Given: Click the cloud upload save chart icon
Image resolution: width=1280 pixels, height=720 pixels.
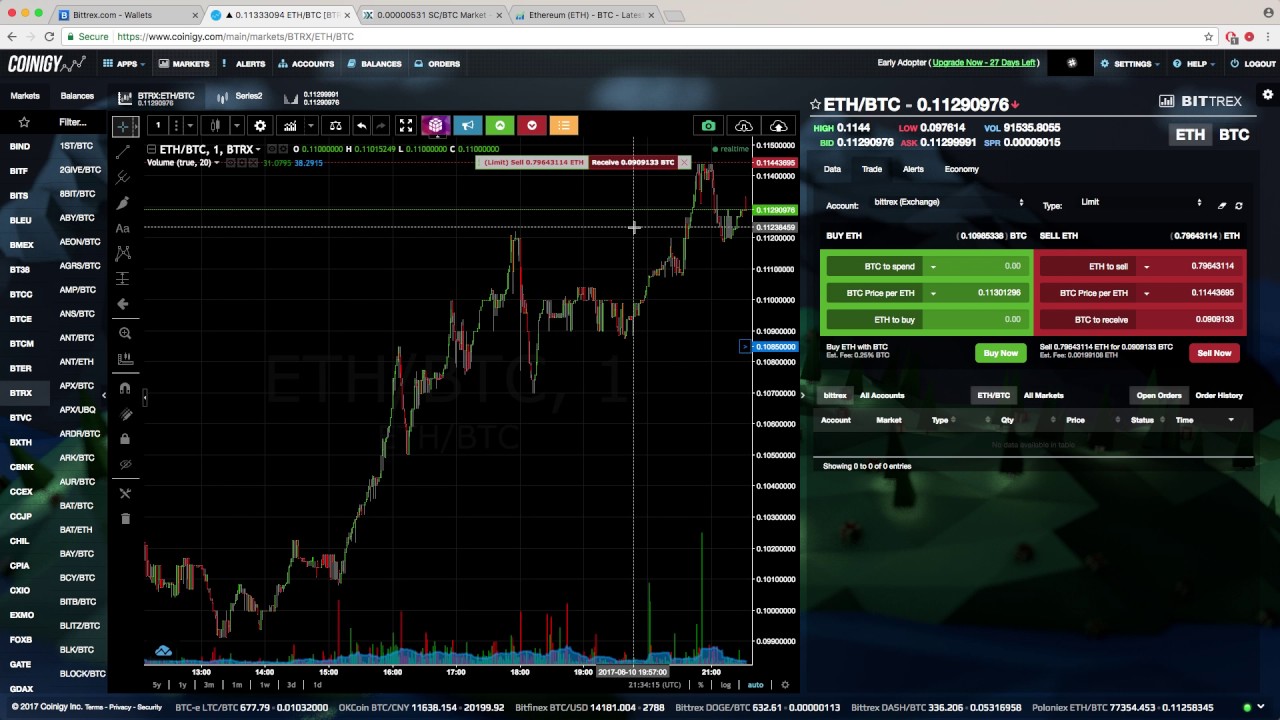Looking at the screenshot, I should pyautogui.click(x=778, y=125).
